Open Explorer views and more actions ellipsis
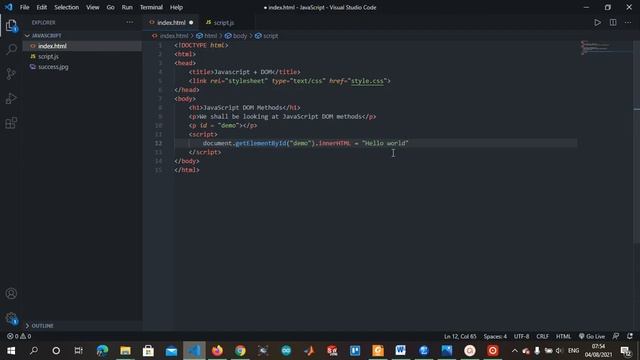The height and width of the screenshot is (360, 640). pyautogui.click(x=129, y=22)
